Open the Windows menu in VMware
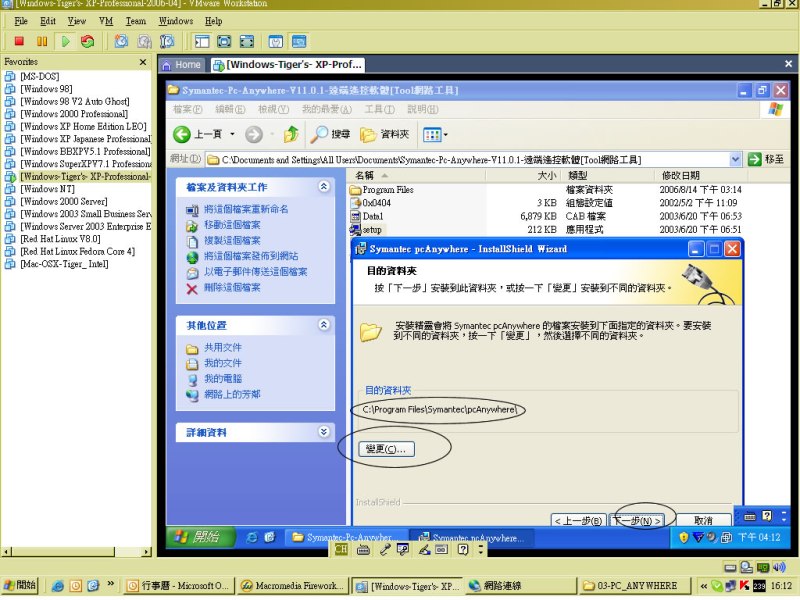800x600 pixels. point(176,21)
